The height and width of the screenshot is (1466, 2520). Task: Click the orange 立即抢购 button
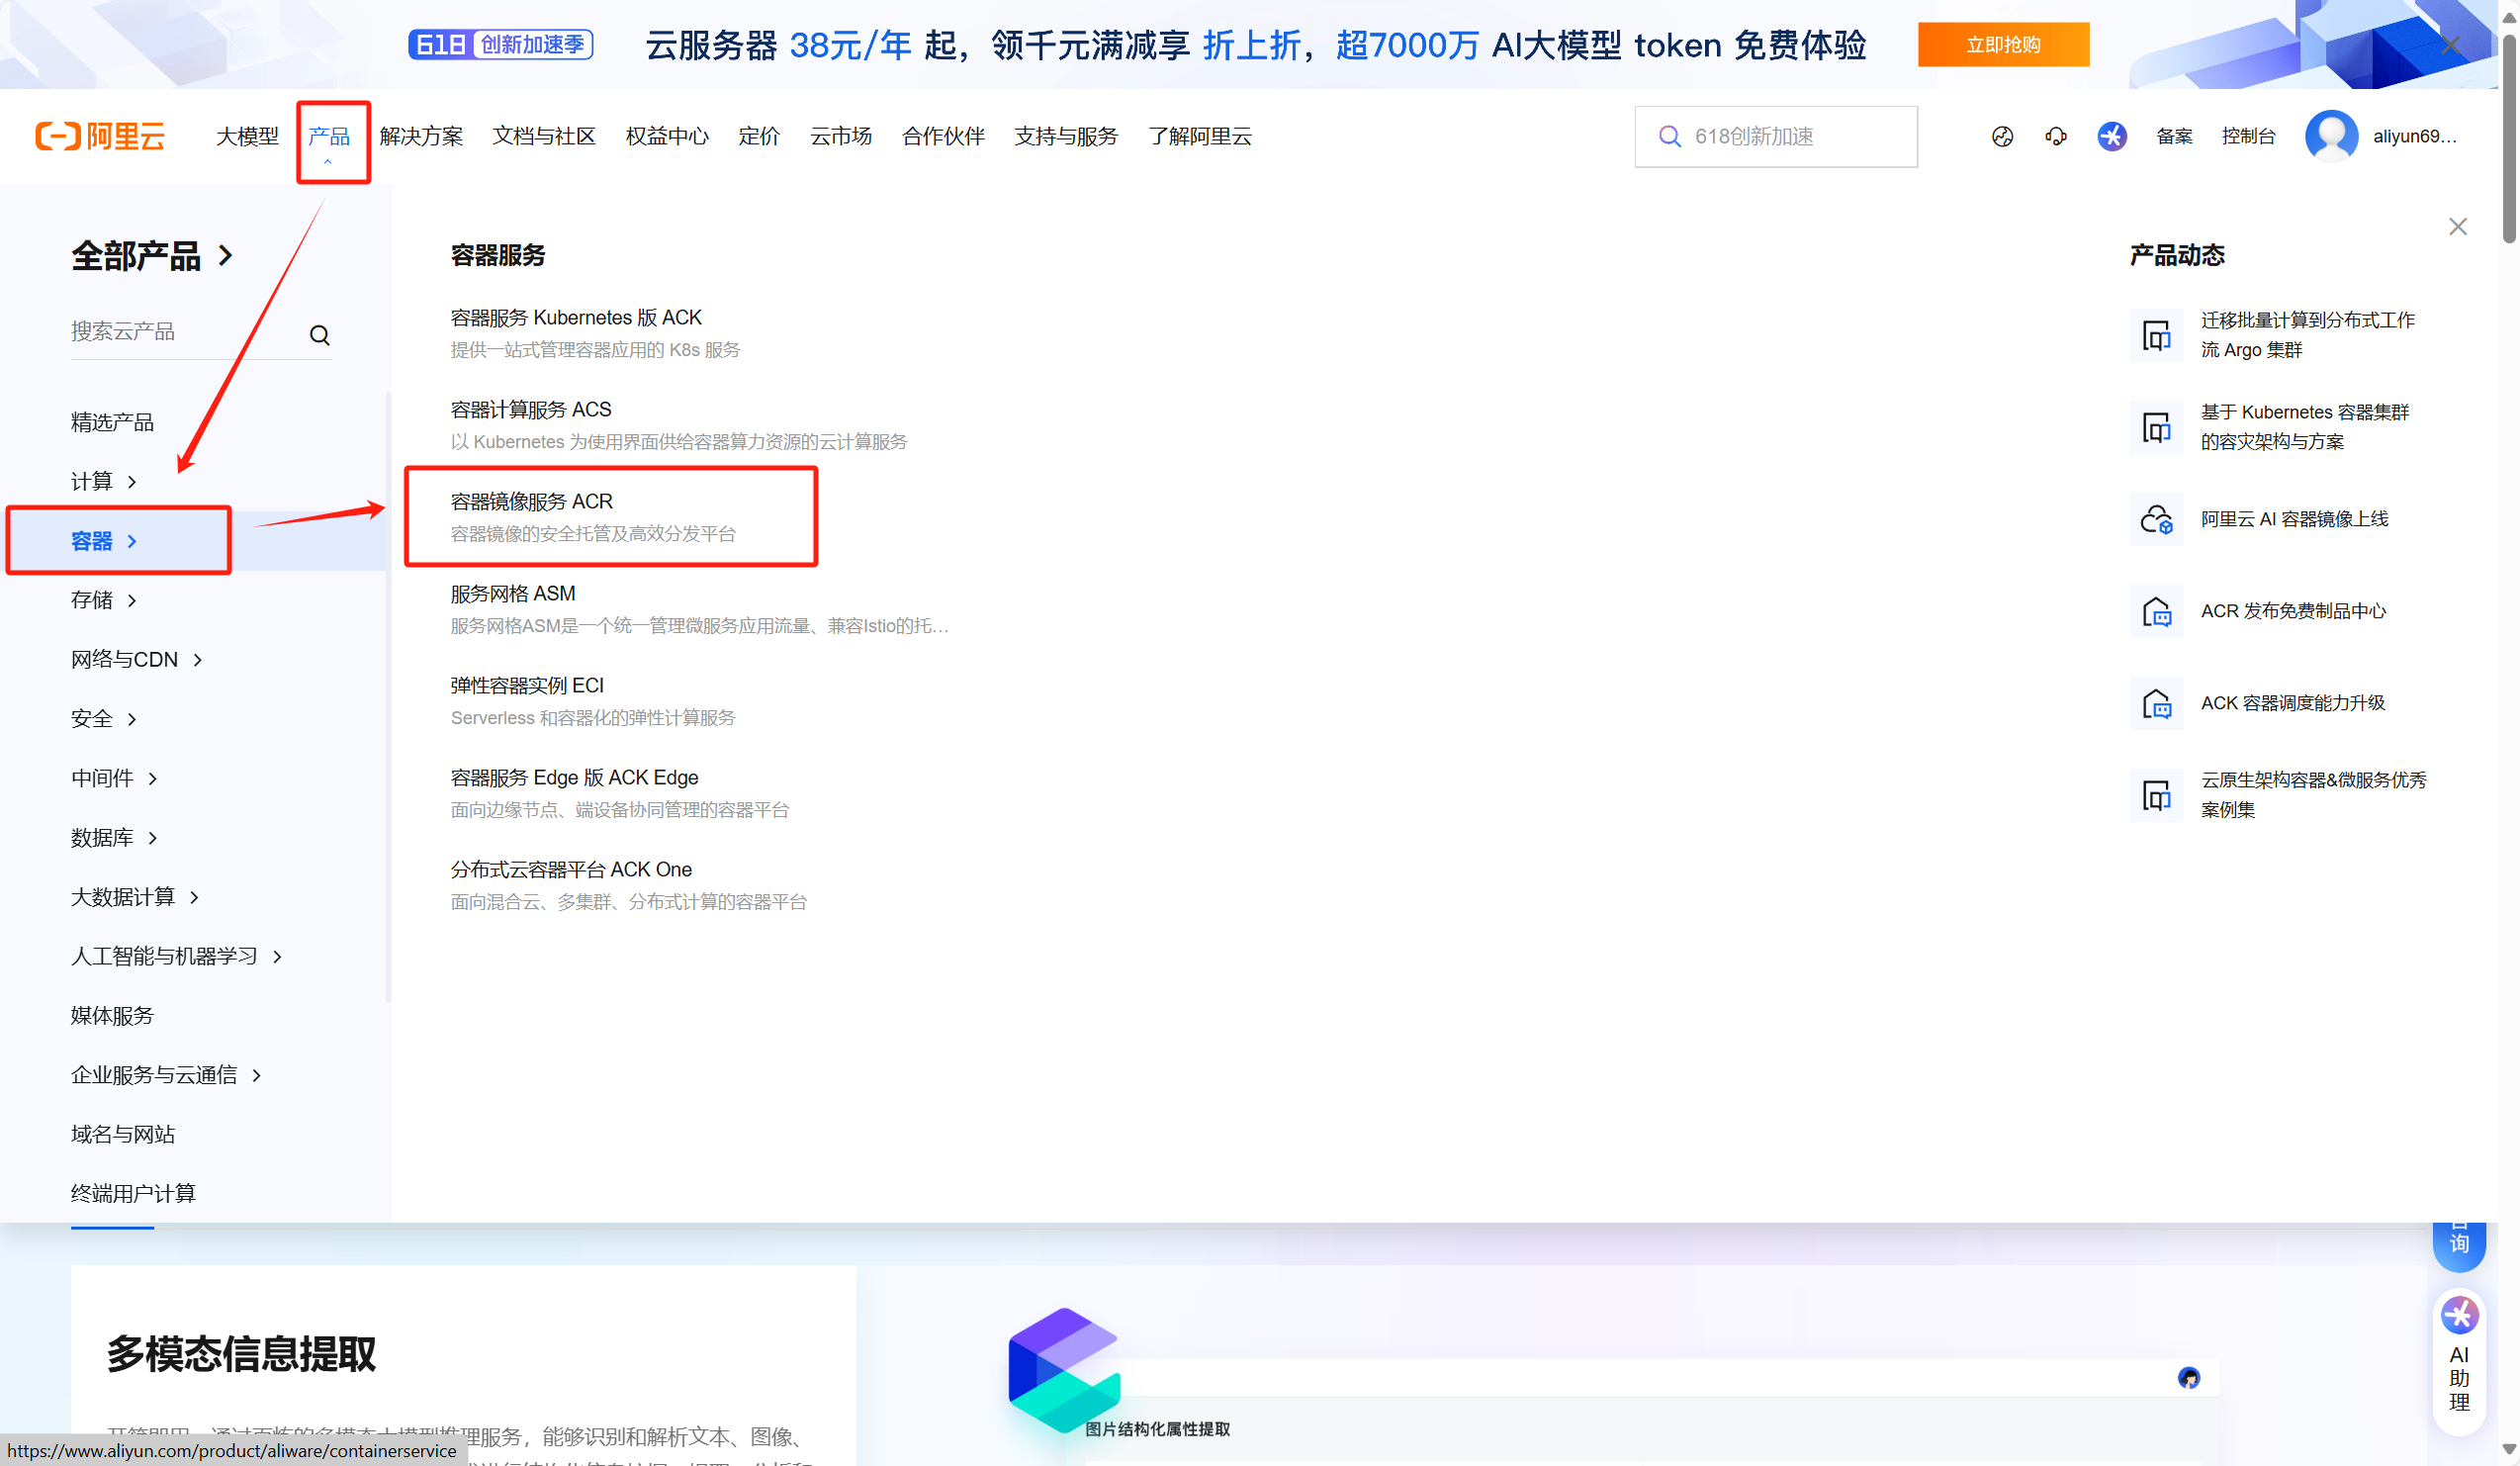pos(2003,45)
